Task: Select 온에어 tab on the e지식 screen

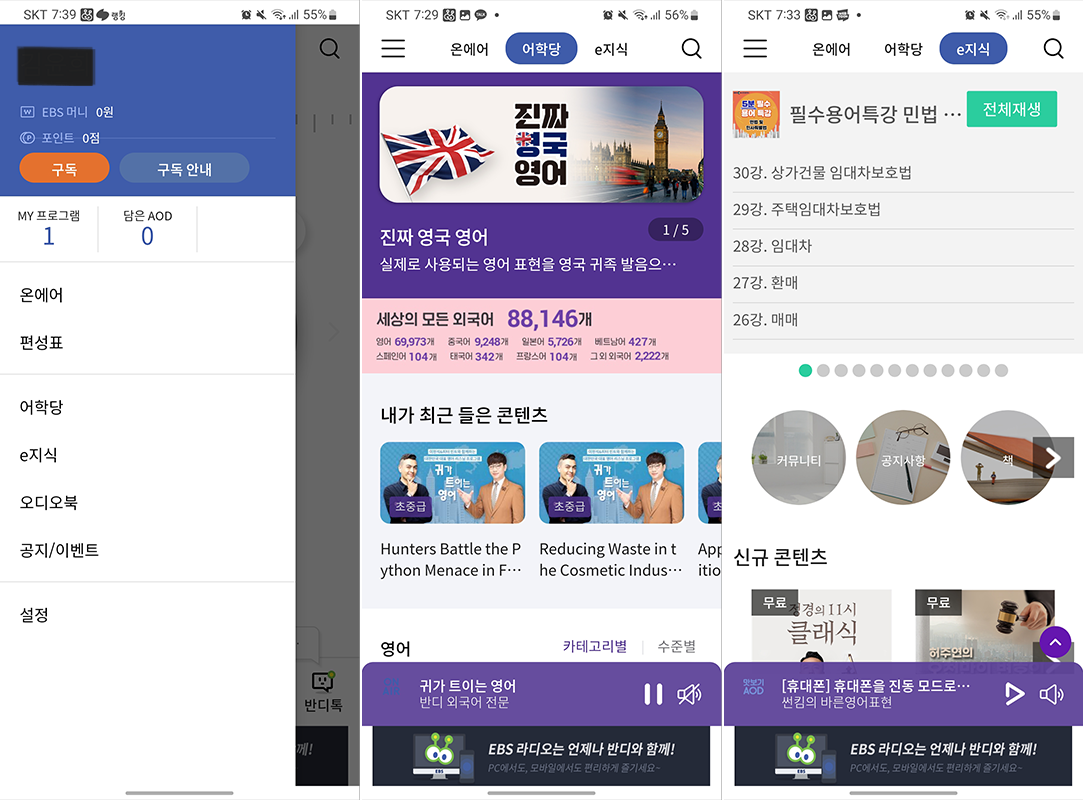Action: pyautogui.click(x=832, y=49)
